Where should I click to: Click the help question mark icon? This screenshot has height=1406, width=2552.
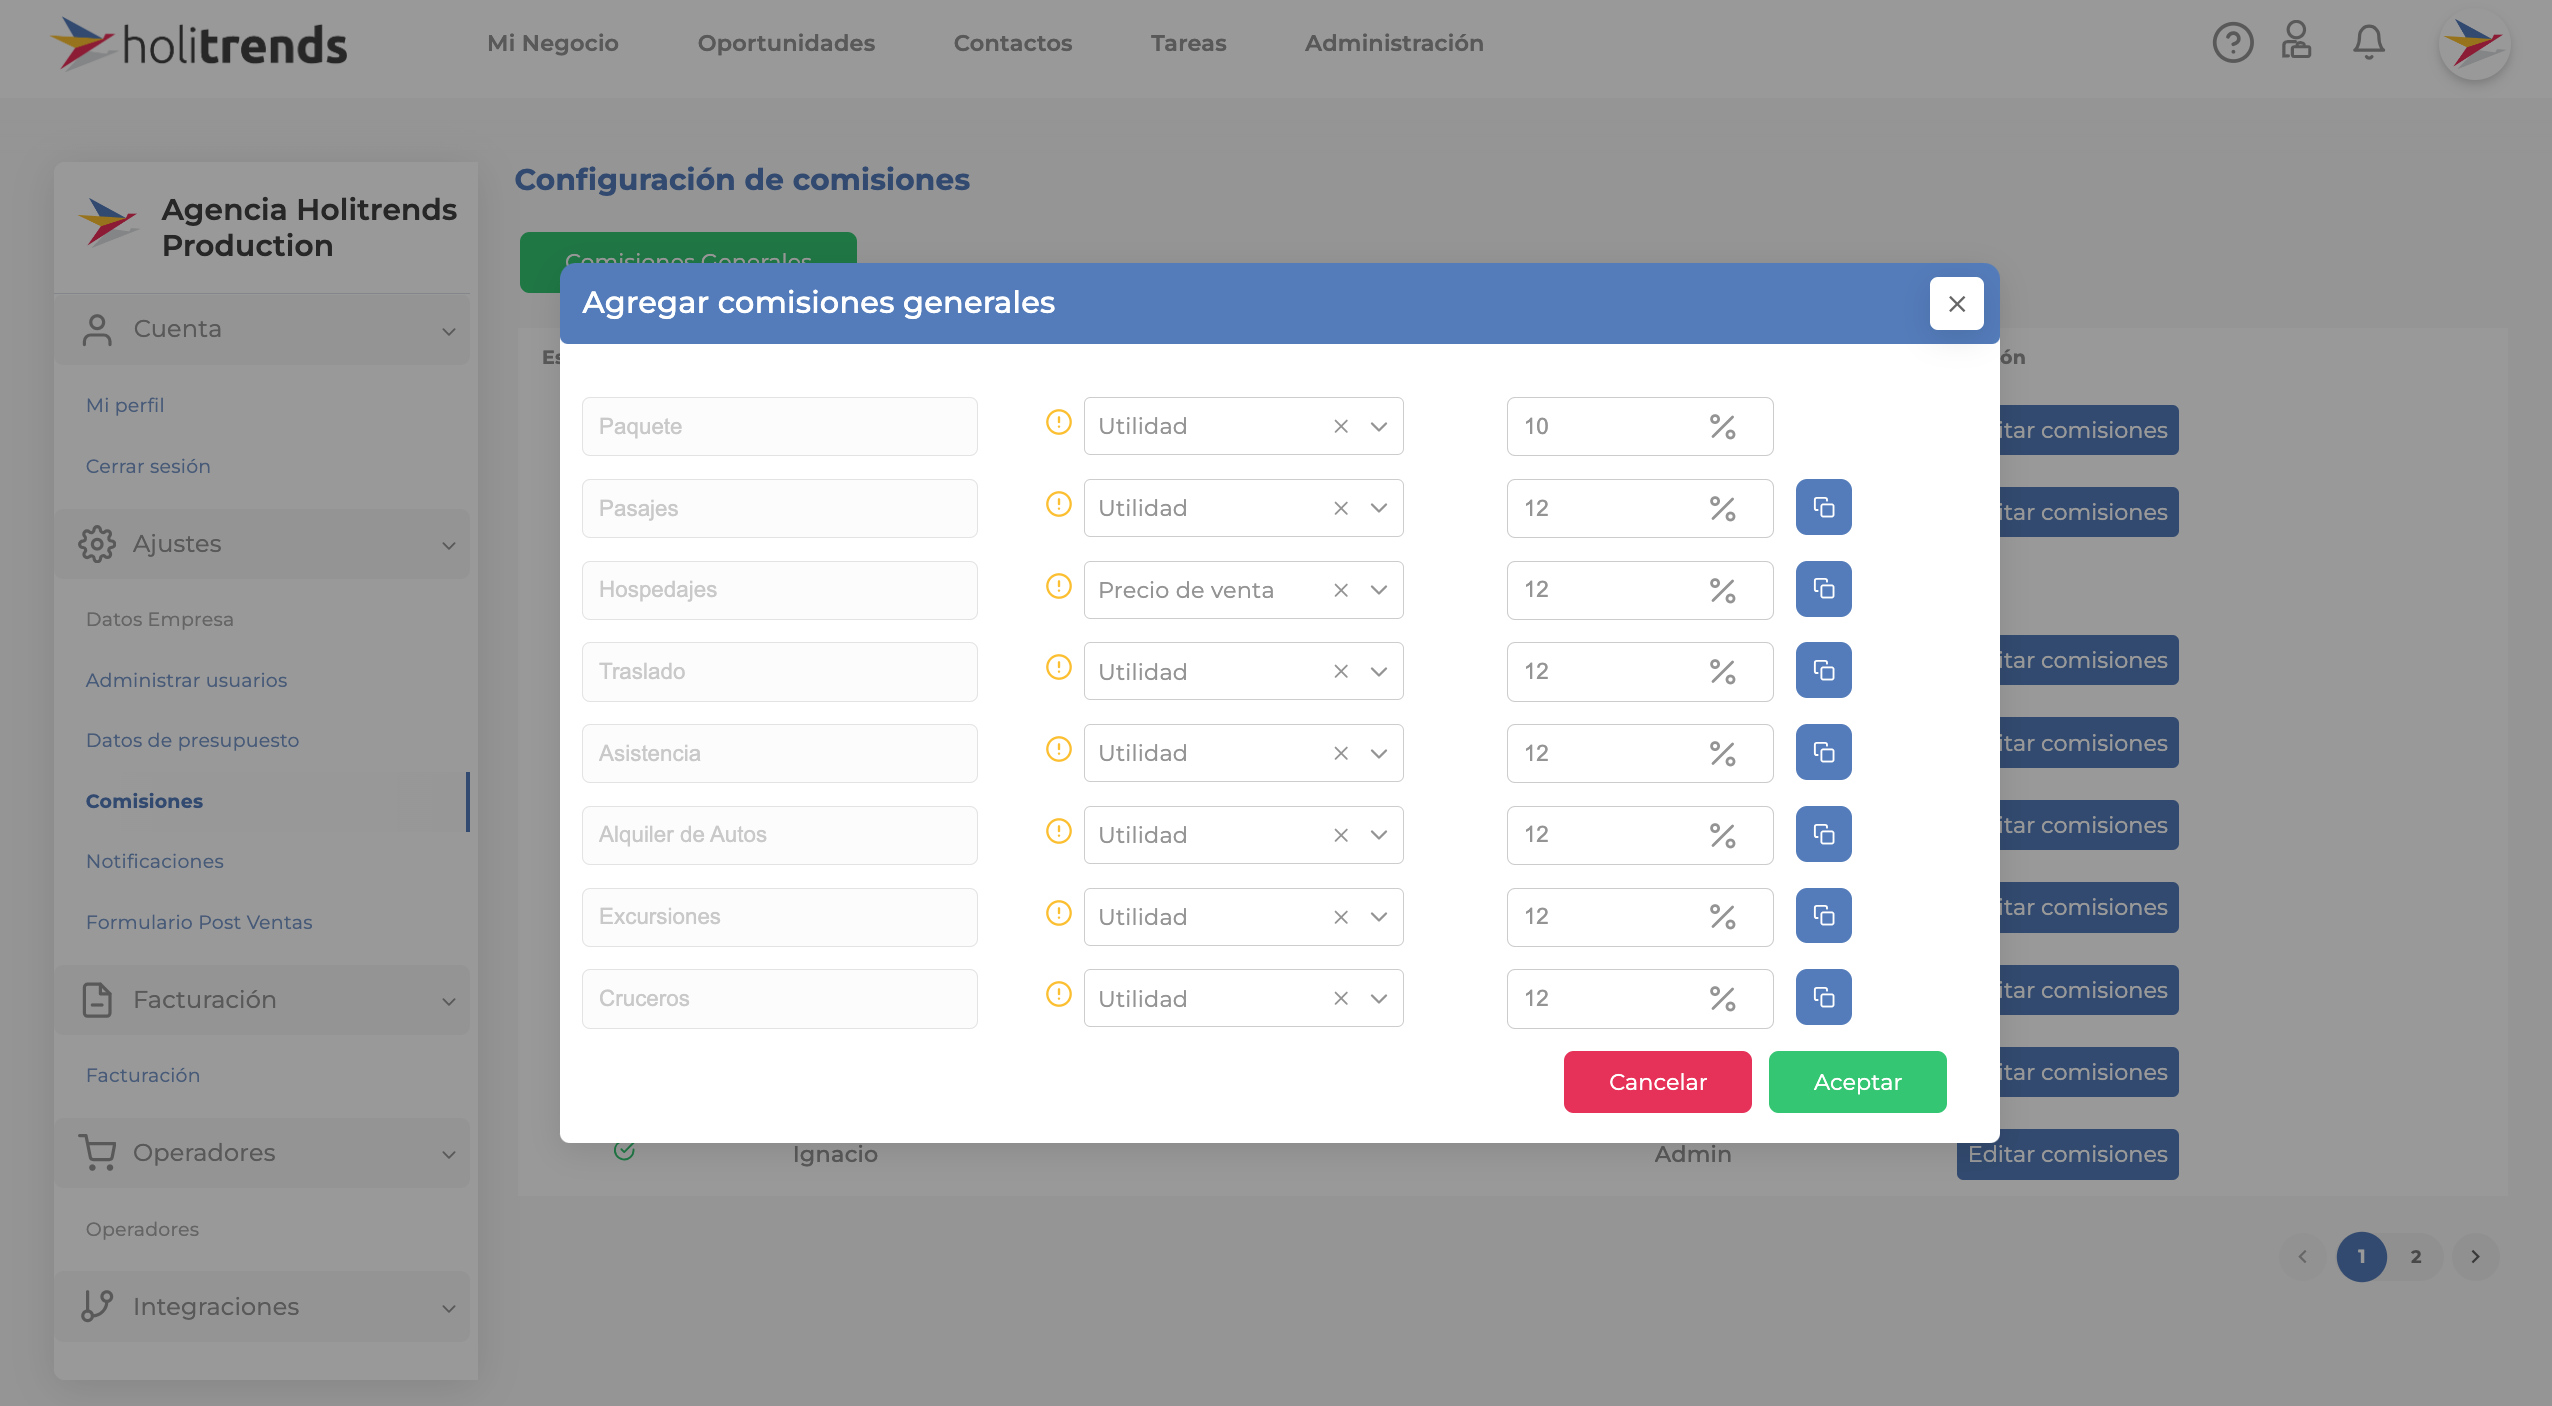tap(2232, 43)
